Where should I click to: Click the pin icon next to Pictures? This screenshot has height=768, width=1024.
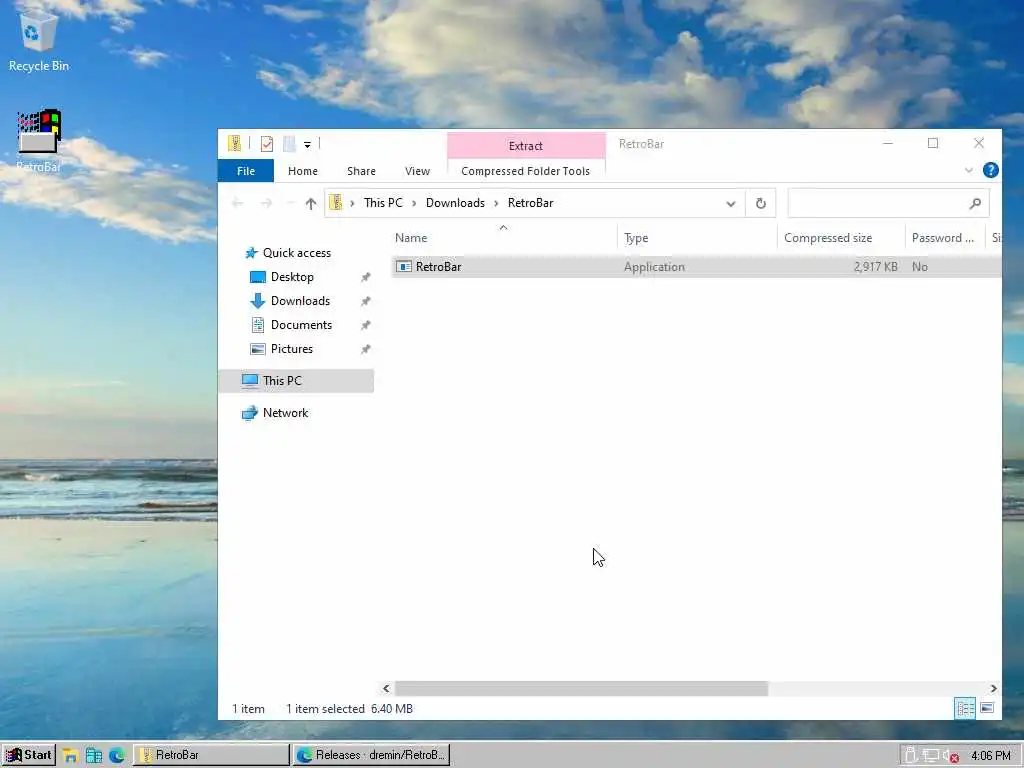tap(365, 349)
